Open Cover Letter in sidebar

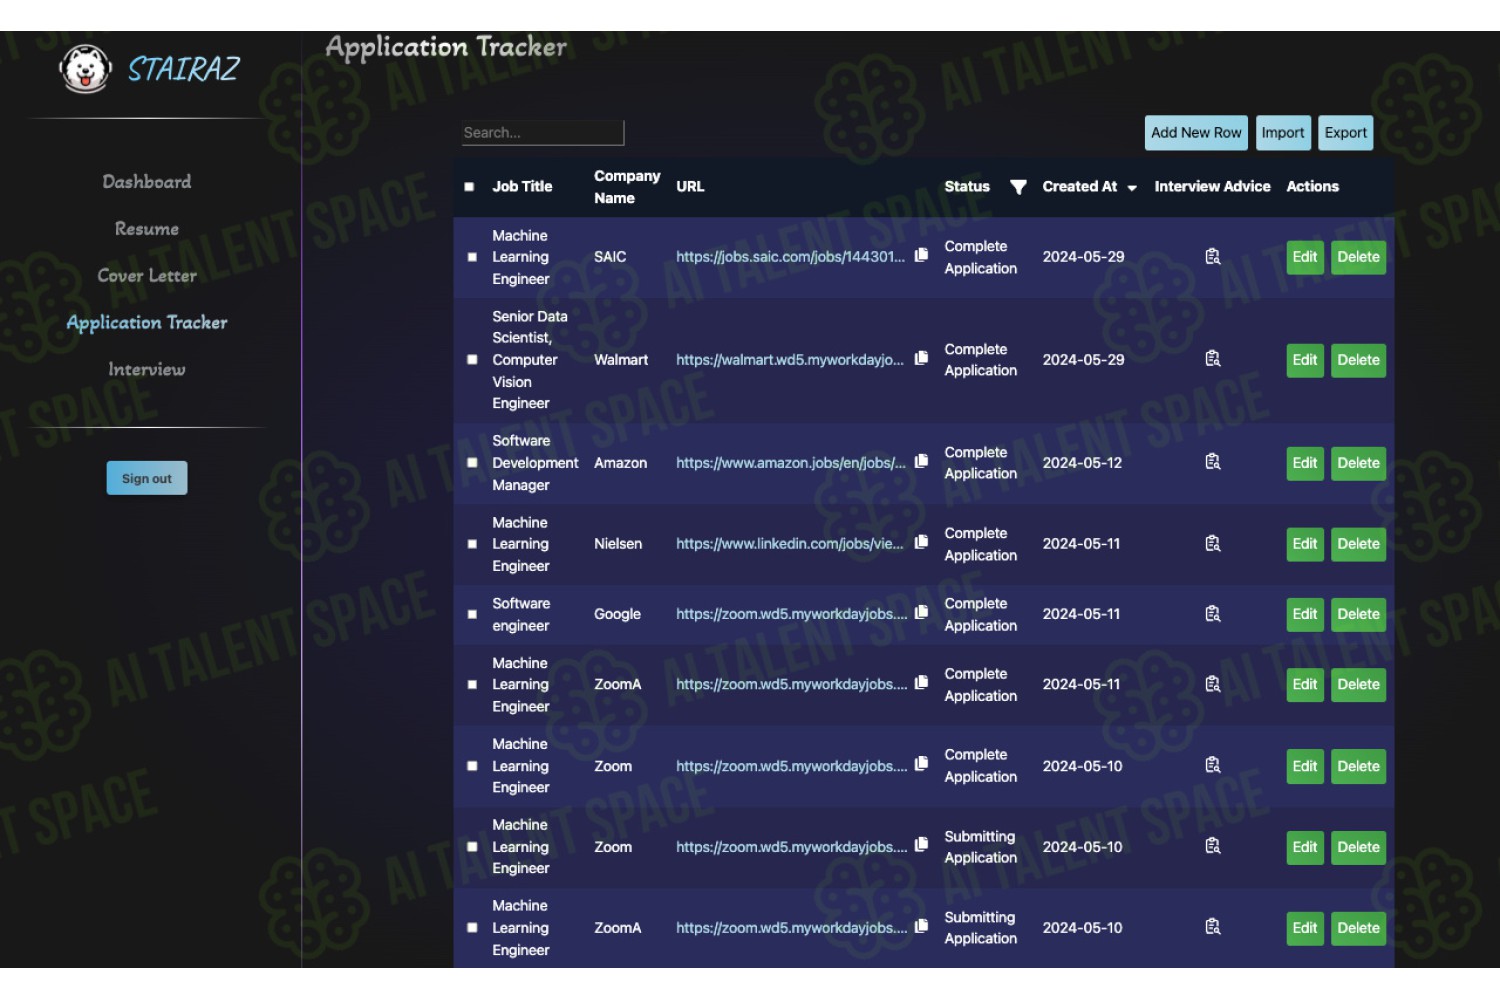tap(147, 276)
